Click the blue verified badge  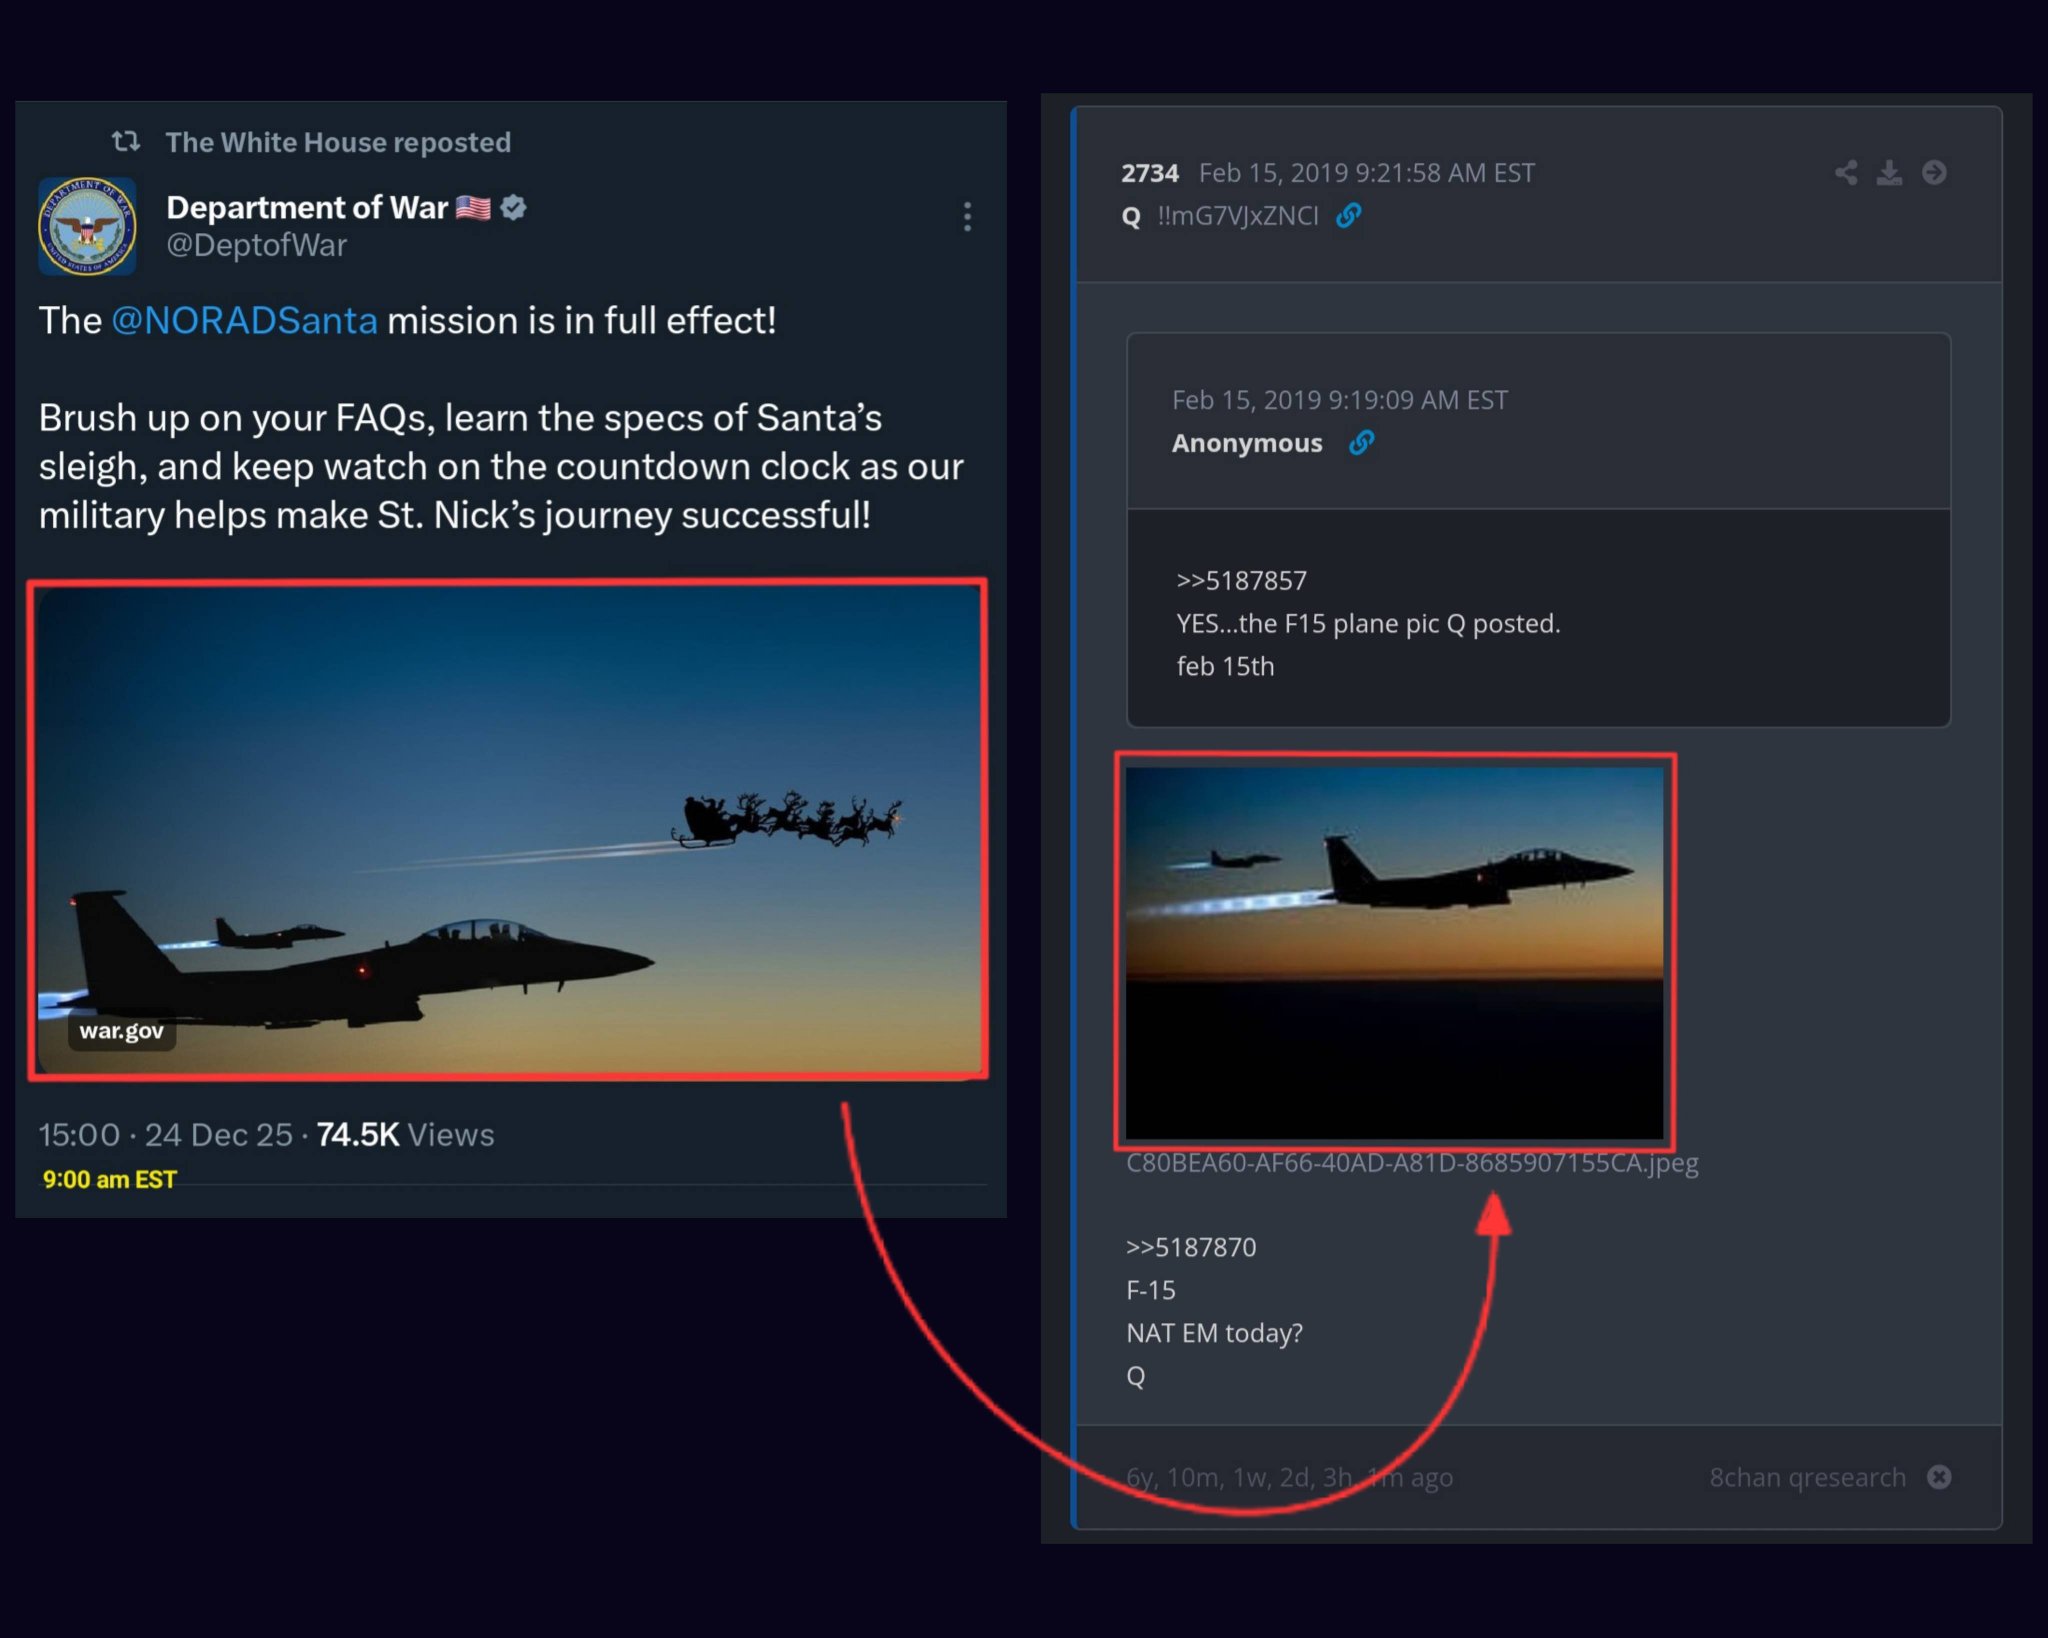[514, 207]
